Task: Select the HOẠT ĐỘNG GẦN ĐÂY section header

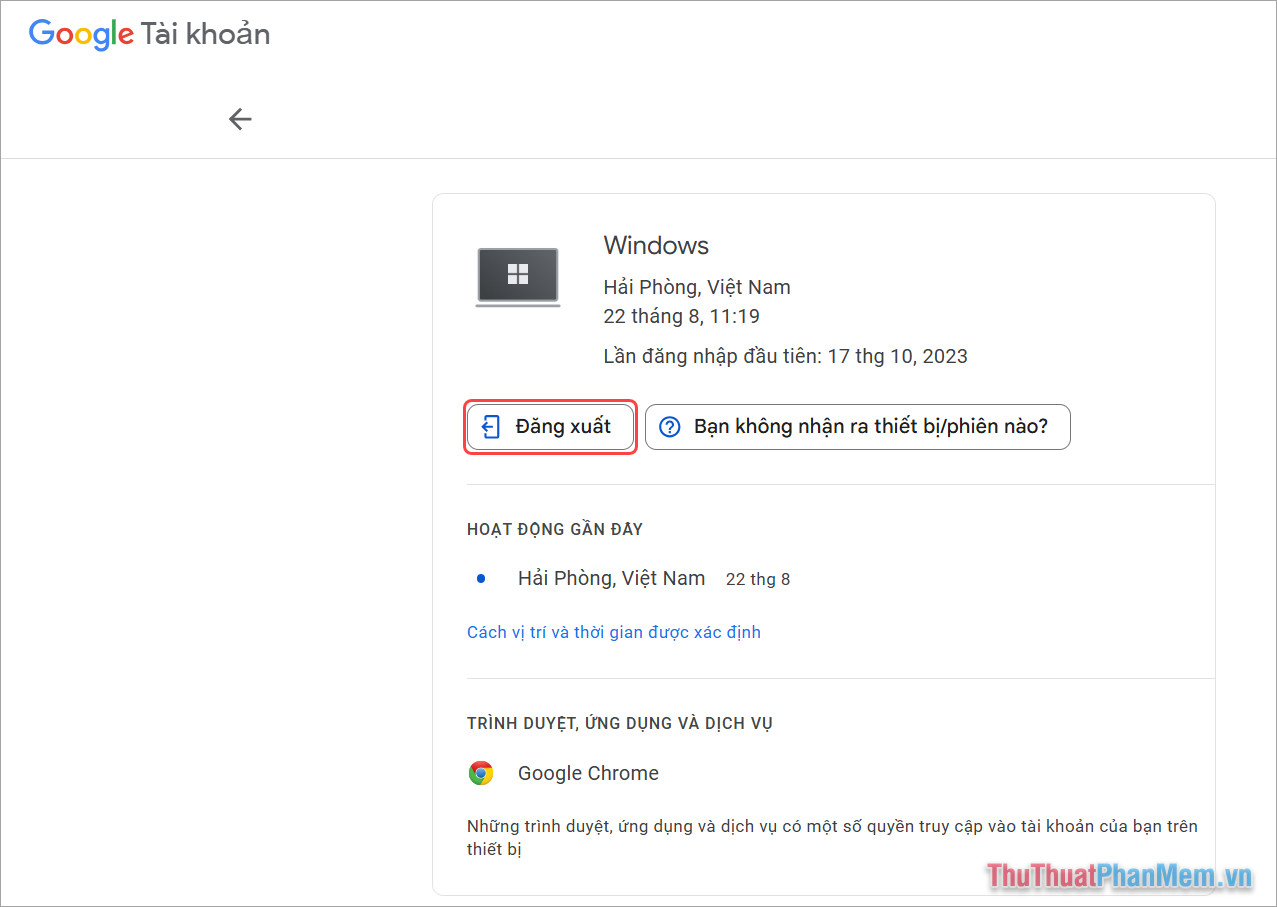Action: (x=554, y=528)
